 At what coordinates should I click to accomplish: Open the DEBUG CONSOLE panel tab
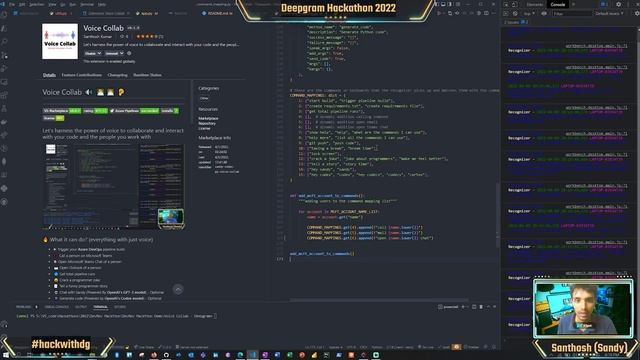pos(56,307)
